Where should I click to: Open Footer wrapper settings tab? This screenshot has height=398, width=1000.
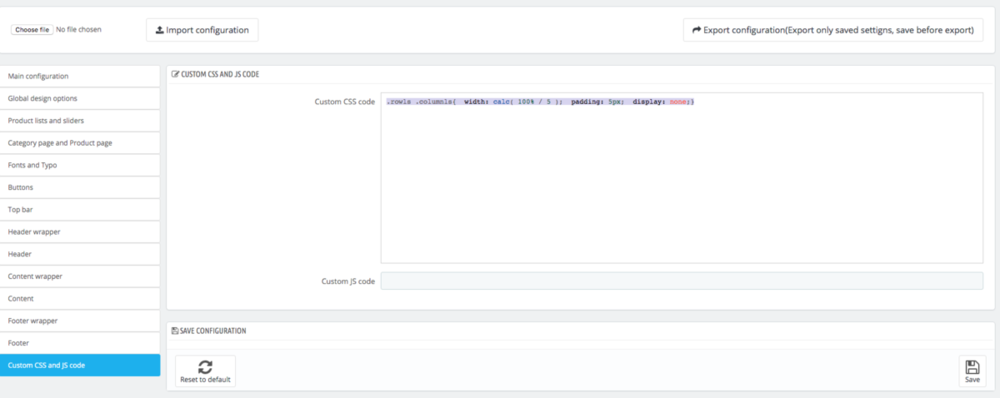coord(80,321)
